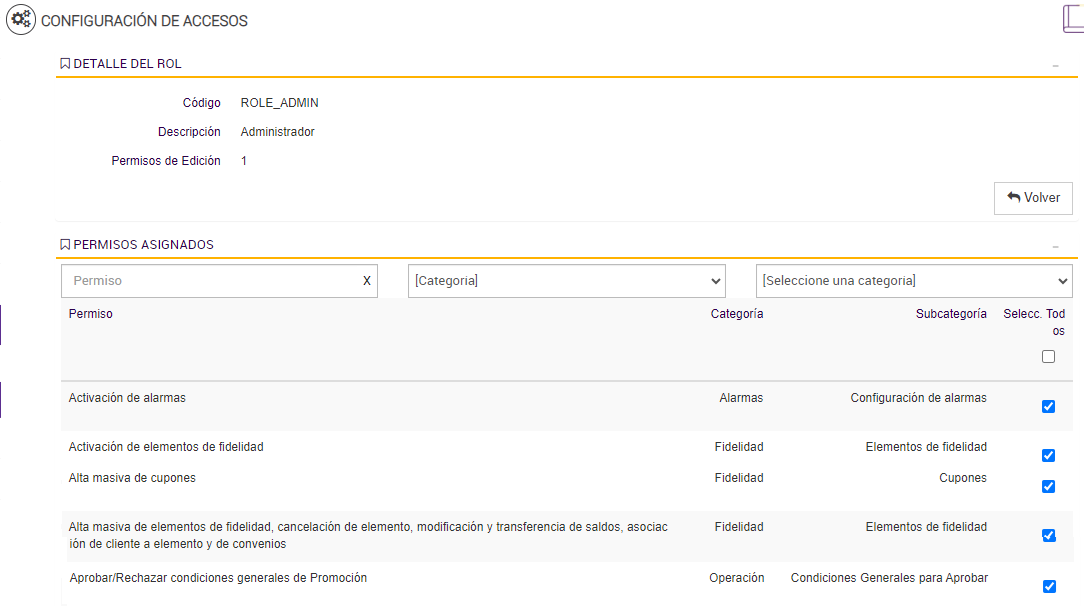Clear the Permiso filter with the X
This screenshot has width=1084, height=606.
[x=366, y=281]
